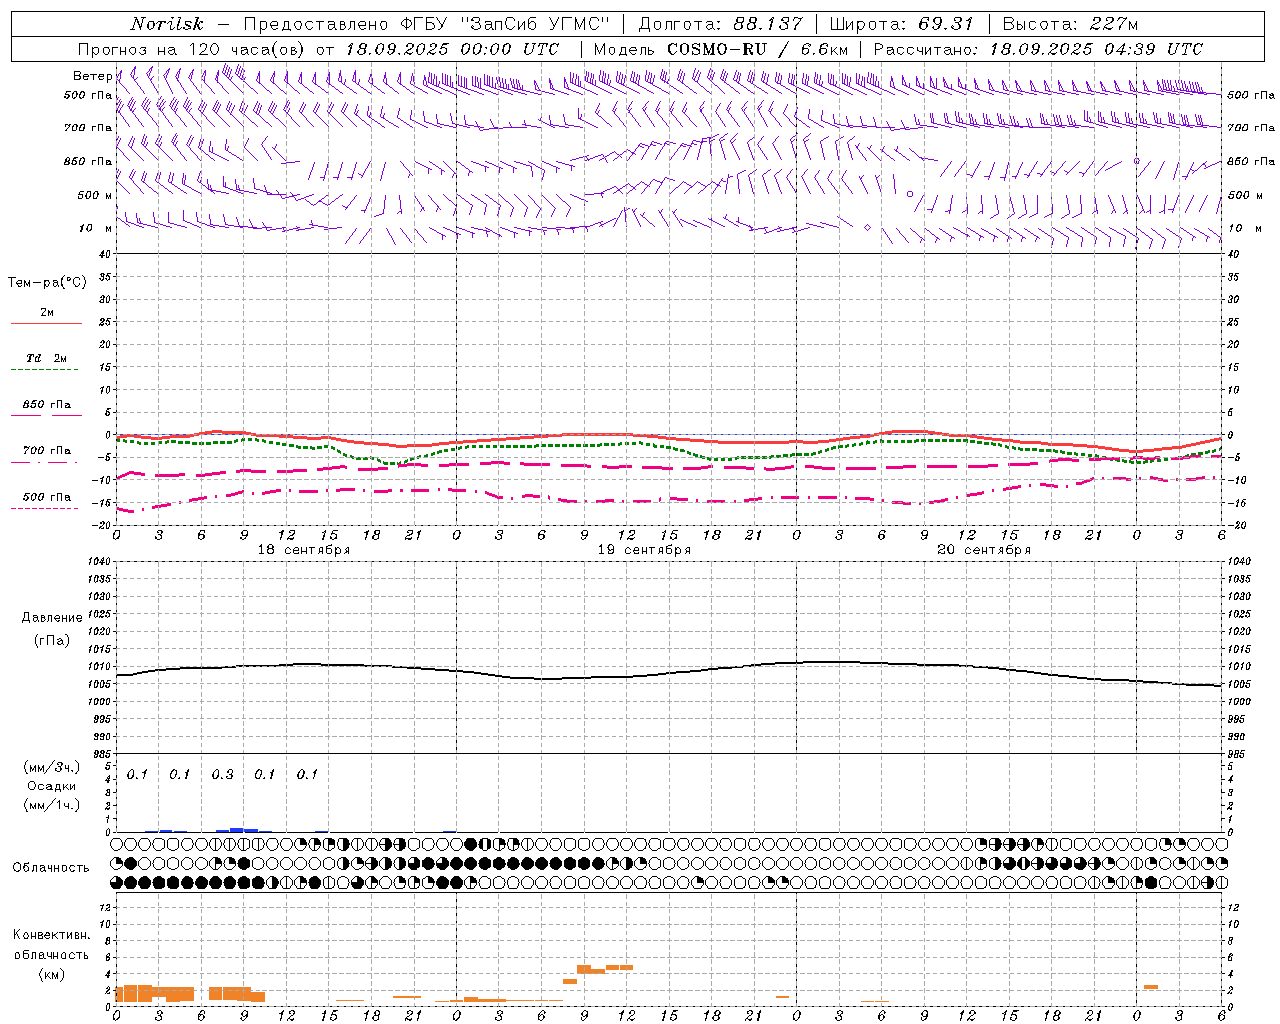Screen dimensions: 1280x1024
Task: Click the (мм/1ч.) precipitation unit label
Action: pyautogui.click(x=52, y=804)
